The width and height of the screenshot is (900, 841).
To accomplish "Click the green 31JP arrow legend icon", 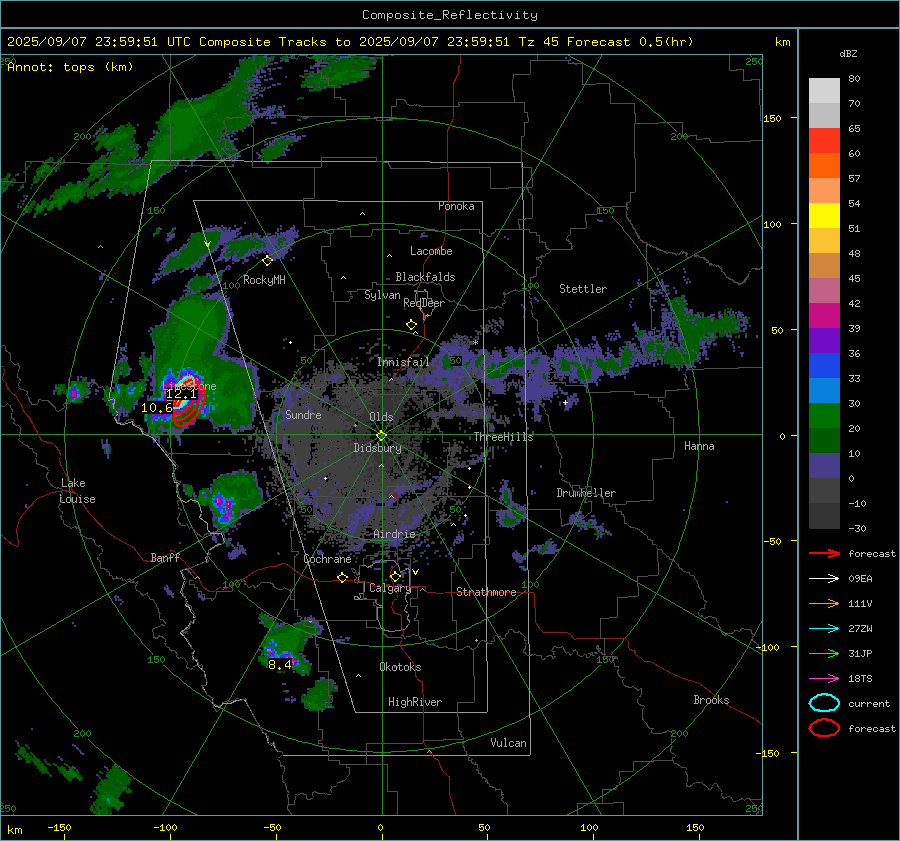I will 824,653.
